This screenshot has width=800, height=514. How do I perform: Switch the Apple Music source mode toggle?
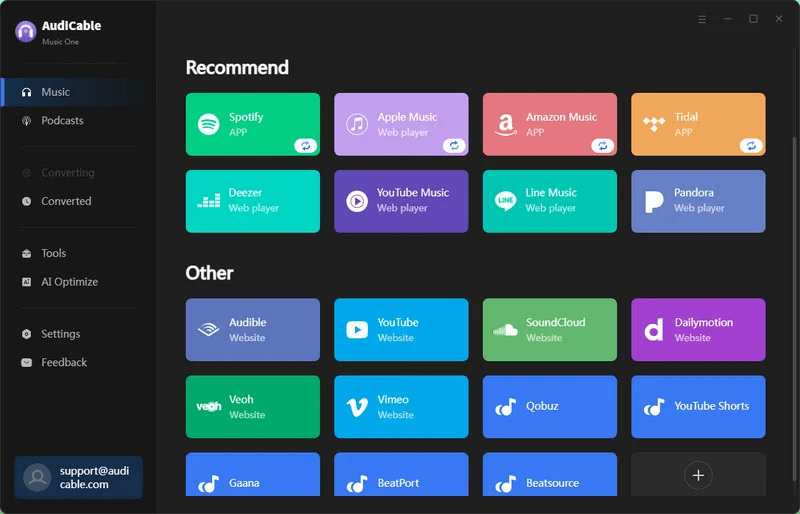(454, 146)
